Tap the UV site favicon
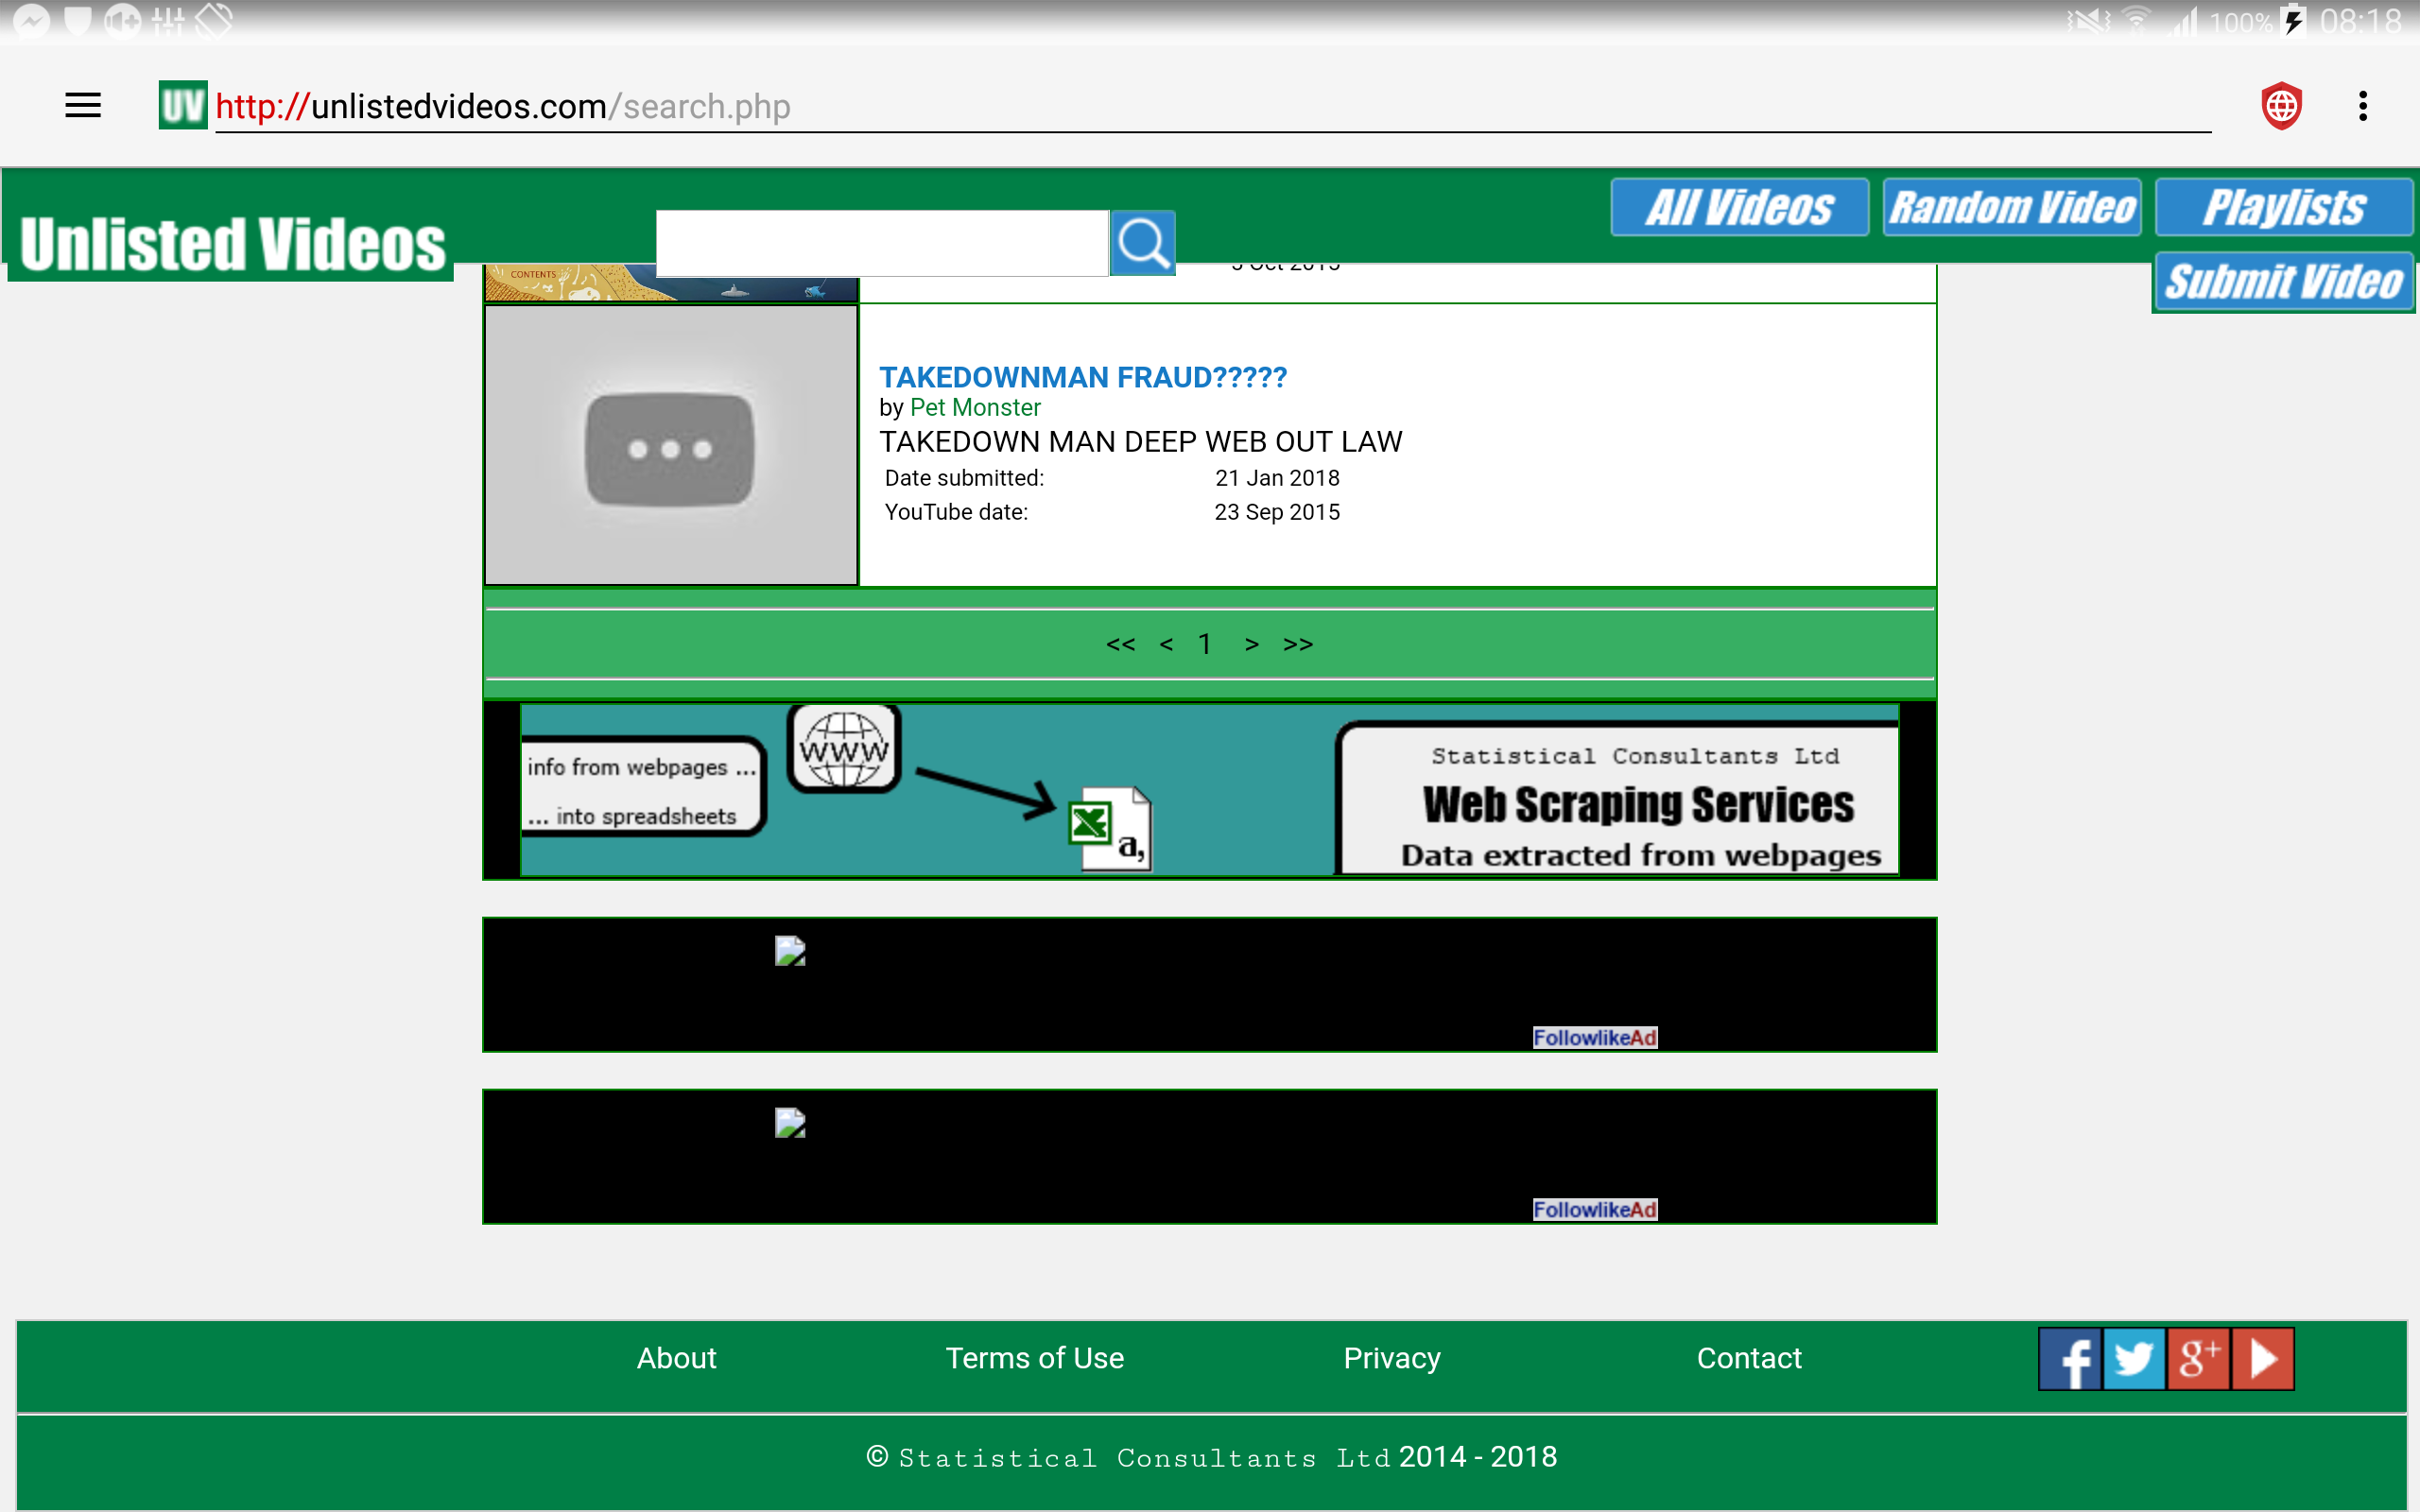The image size is (2420, 1512). pos(183,105)
